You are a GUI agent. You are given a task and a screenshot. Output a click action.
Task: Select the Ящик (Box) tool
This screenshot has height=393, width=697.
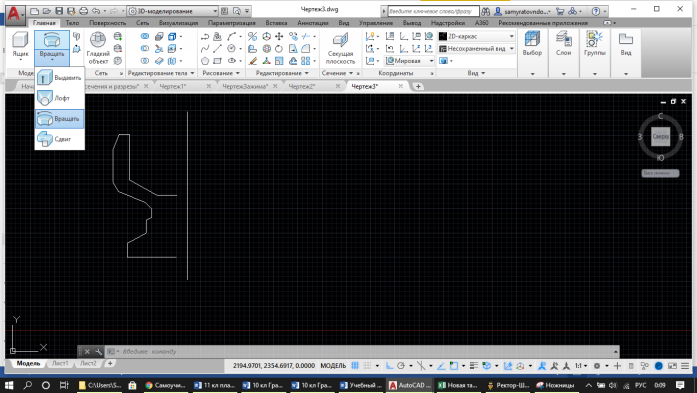point(20,45)
